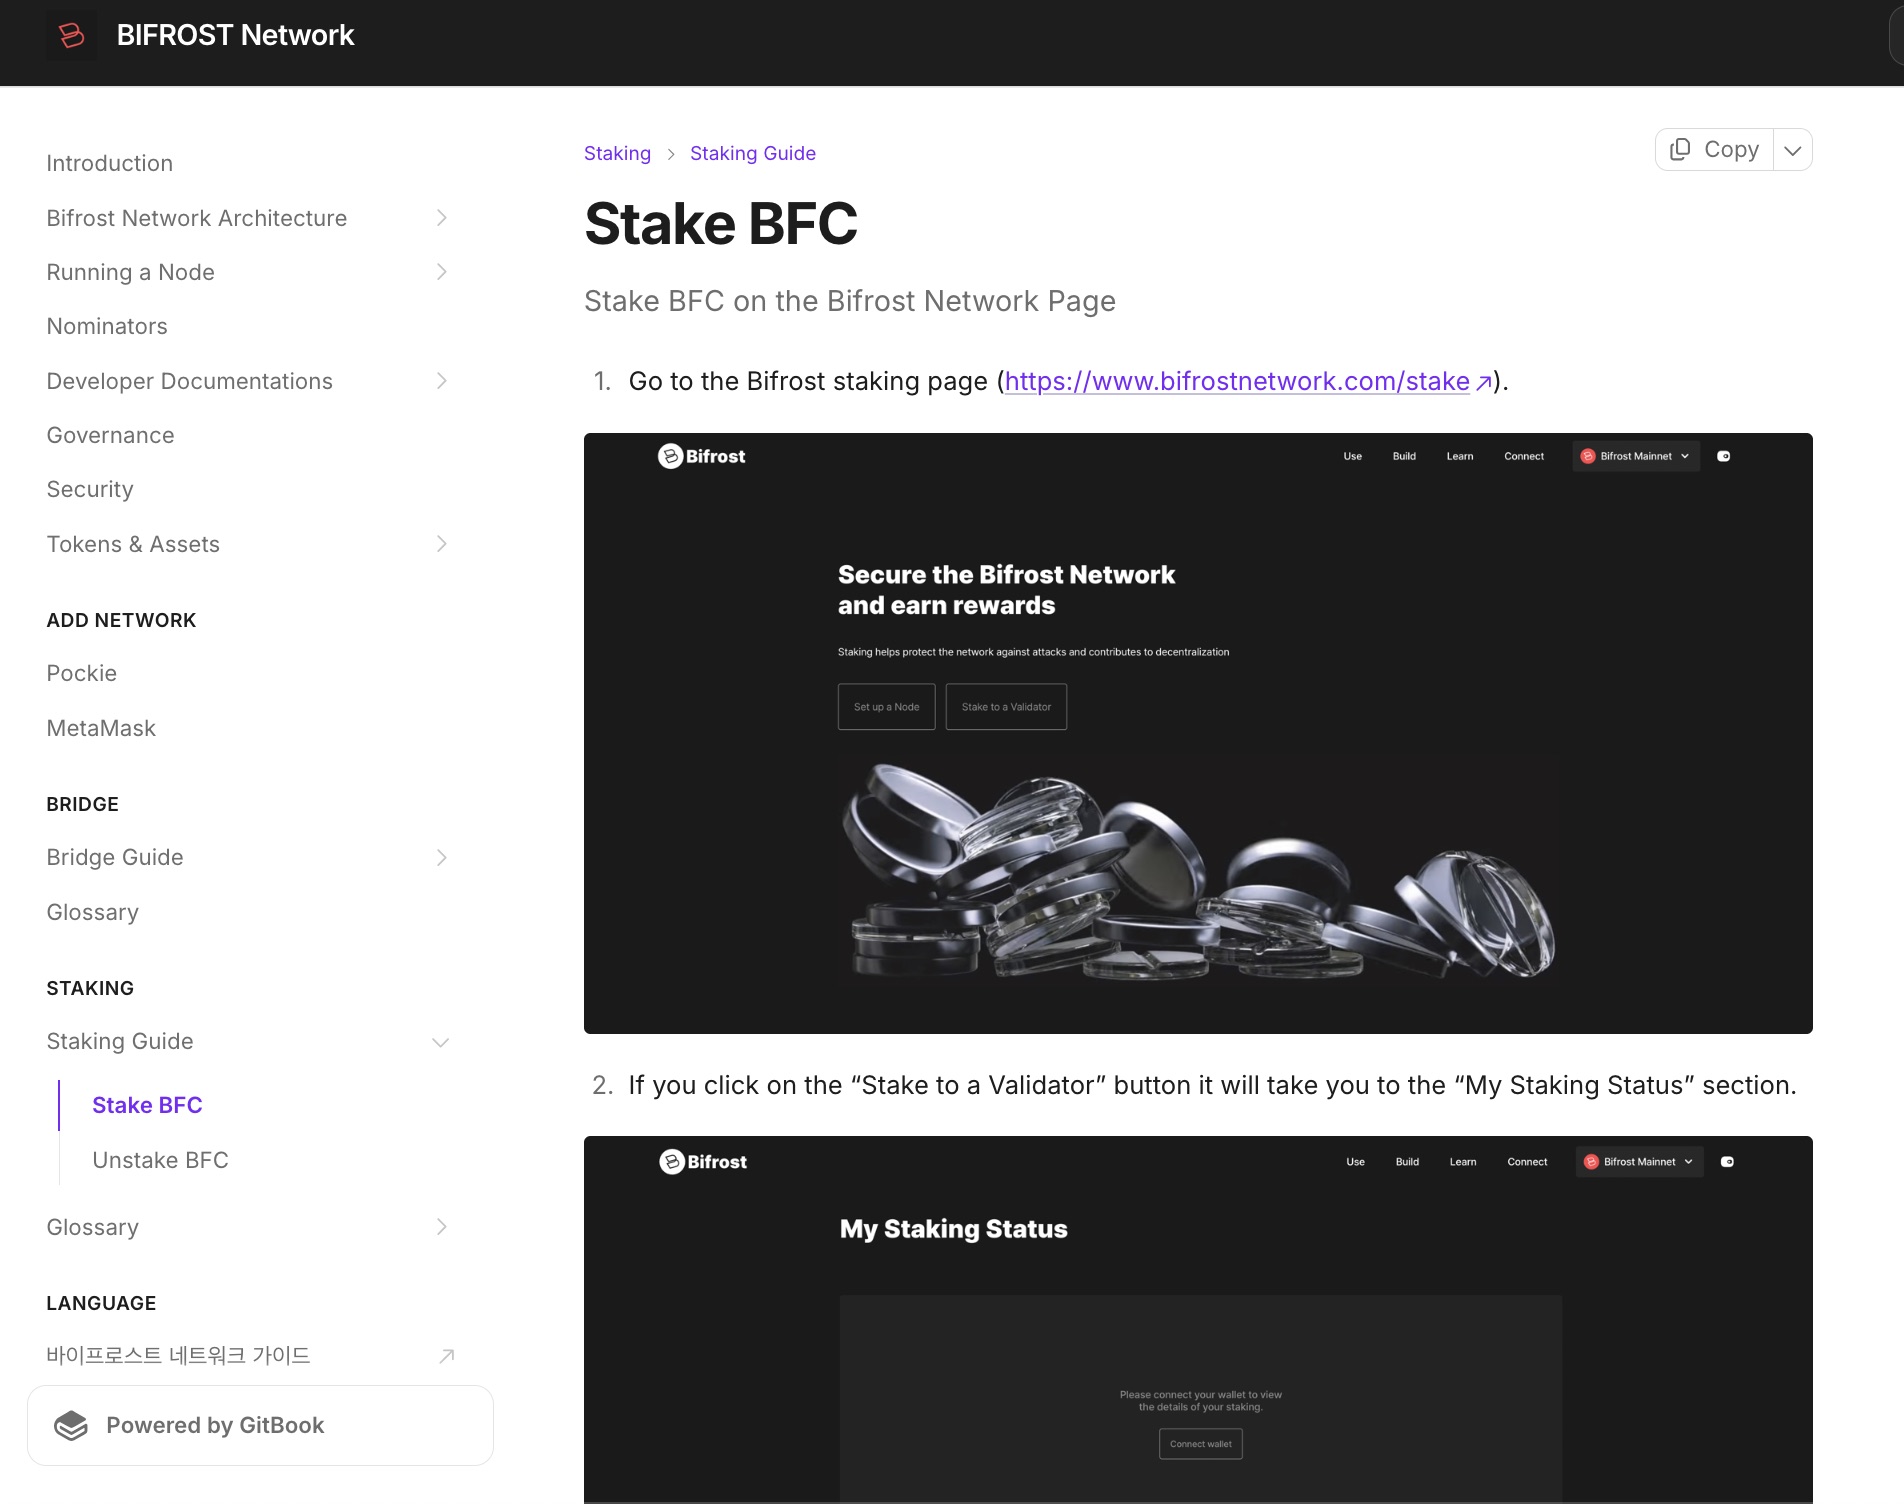Click the external link arrow after stake URL
1904x1504 pixels.
[x=1484, y=382]
